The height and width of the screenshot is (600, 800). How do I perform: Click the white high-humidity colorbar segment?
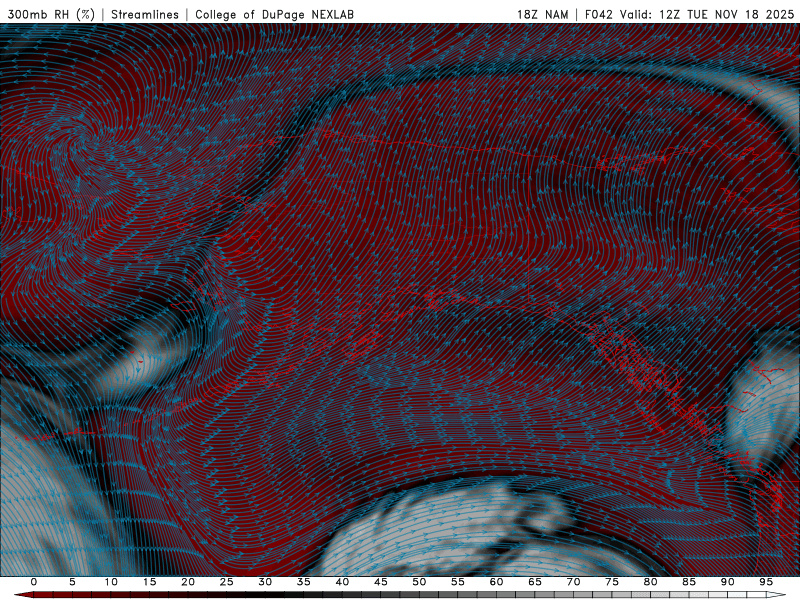[756, 595]
